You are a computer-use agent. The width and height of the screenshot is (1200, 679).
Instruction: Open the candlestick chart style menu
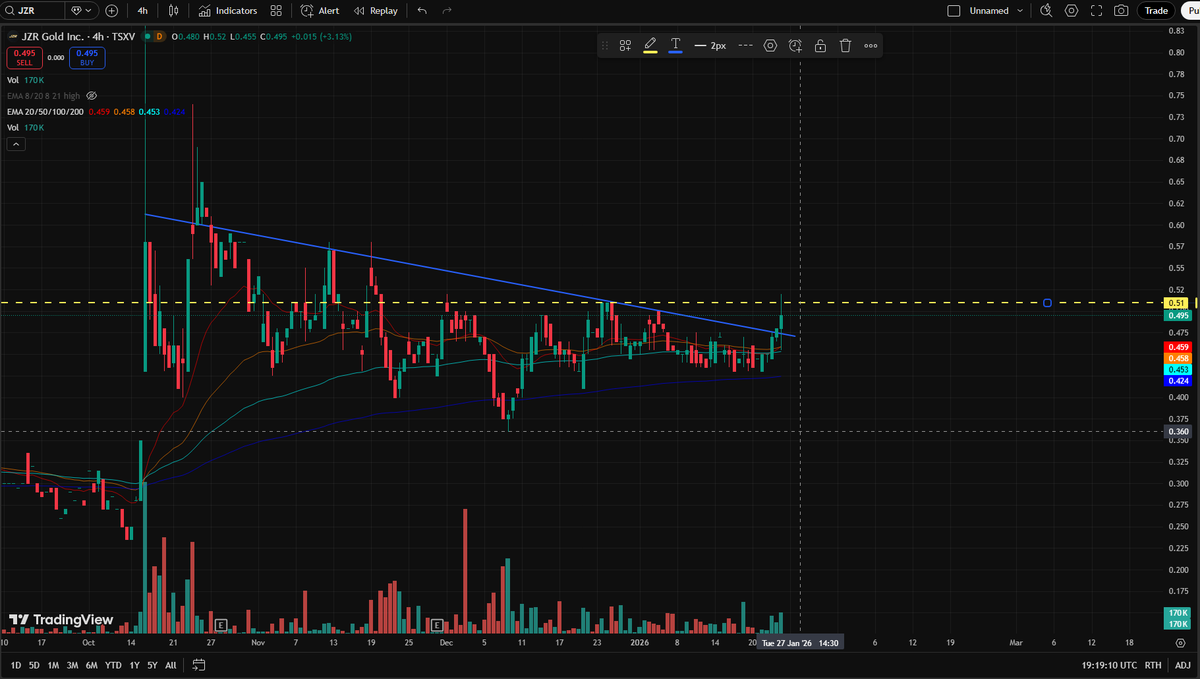(x=174, y=10)
